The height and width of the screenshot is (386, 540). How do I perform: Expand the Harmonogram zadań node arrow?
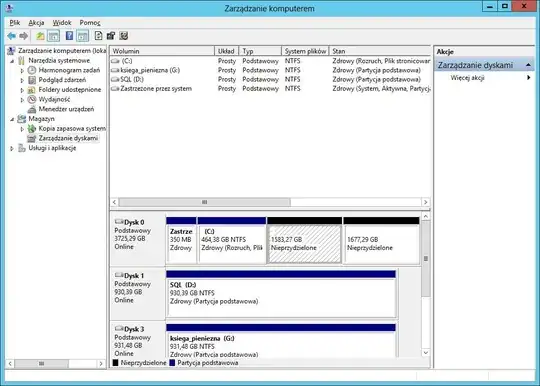[x=22, y=71]
